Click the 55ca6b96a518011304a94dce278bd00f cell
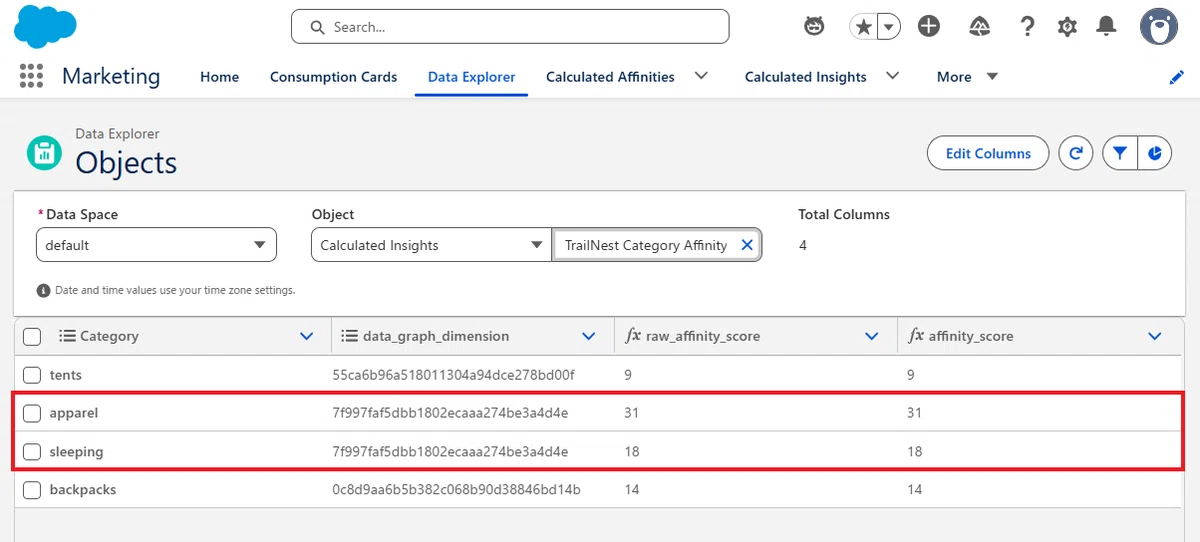The image size is (1200, 542). (x=454, y=375)
